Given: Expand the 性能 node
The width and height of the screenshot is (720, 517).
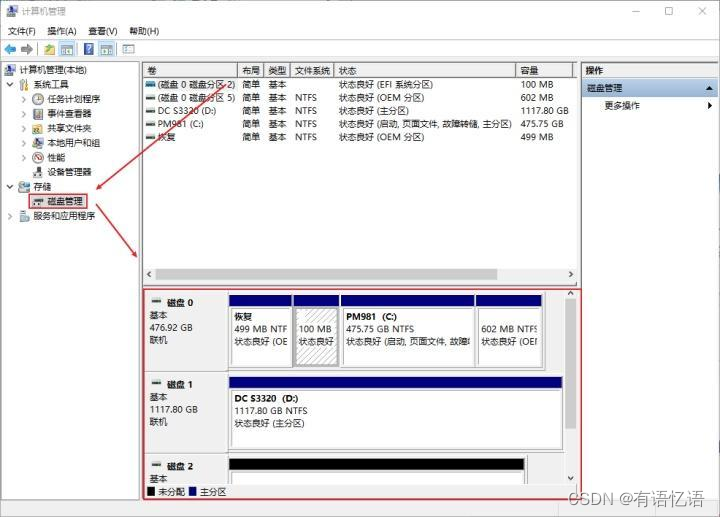Looking at the screenshot, I should [24, 157].
